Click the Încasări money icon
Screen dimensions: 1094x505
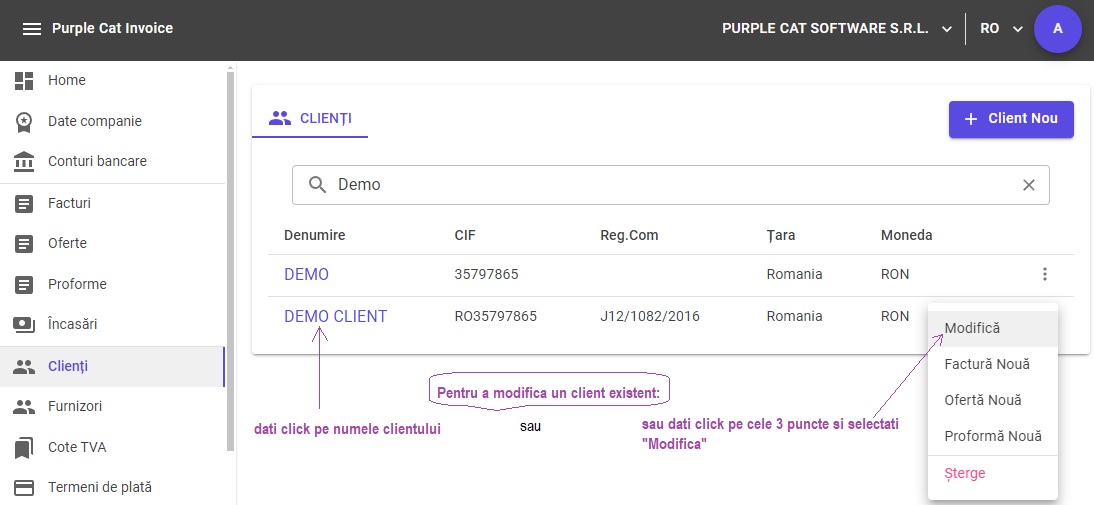coord(24,324)
